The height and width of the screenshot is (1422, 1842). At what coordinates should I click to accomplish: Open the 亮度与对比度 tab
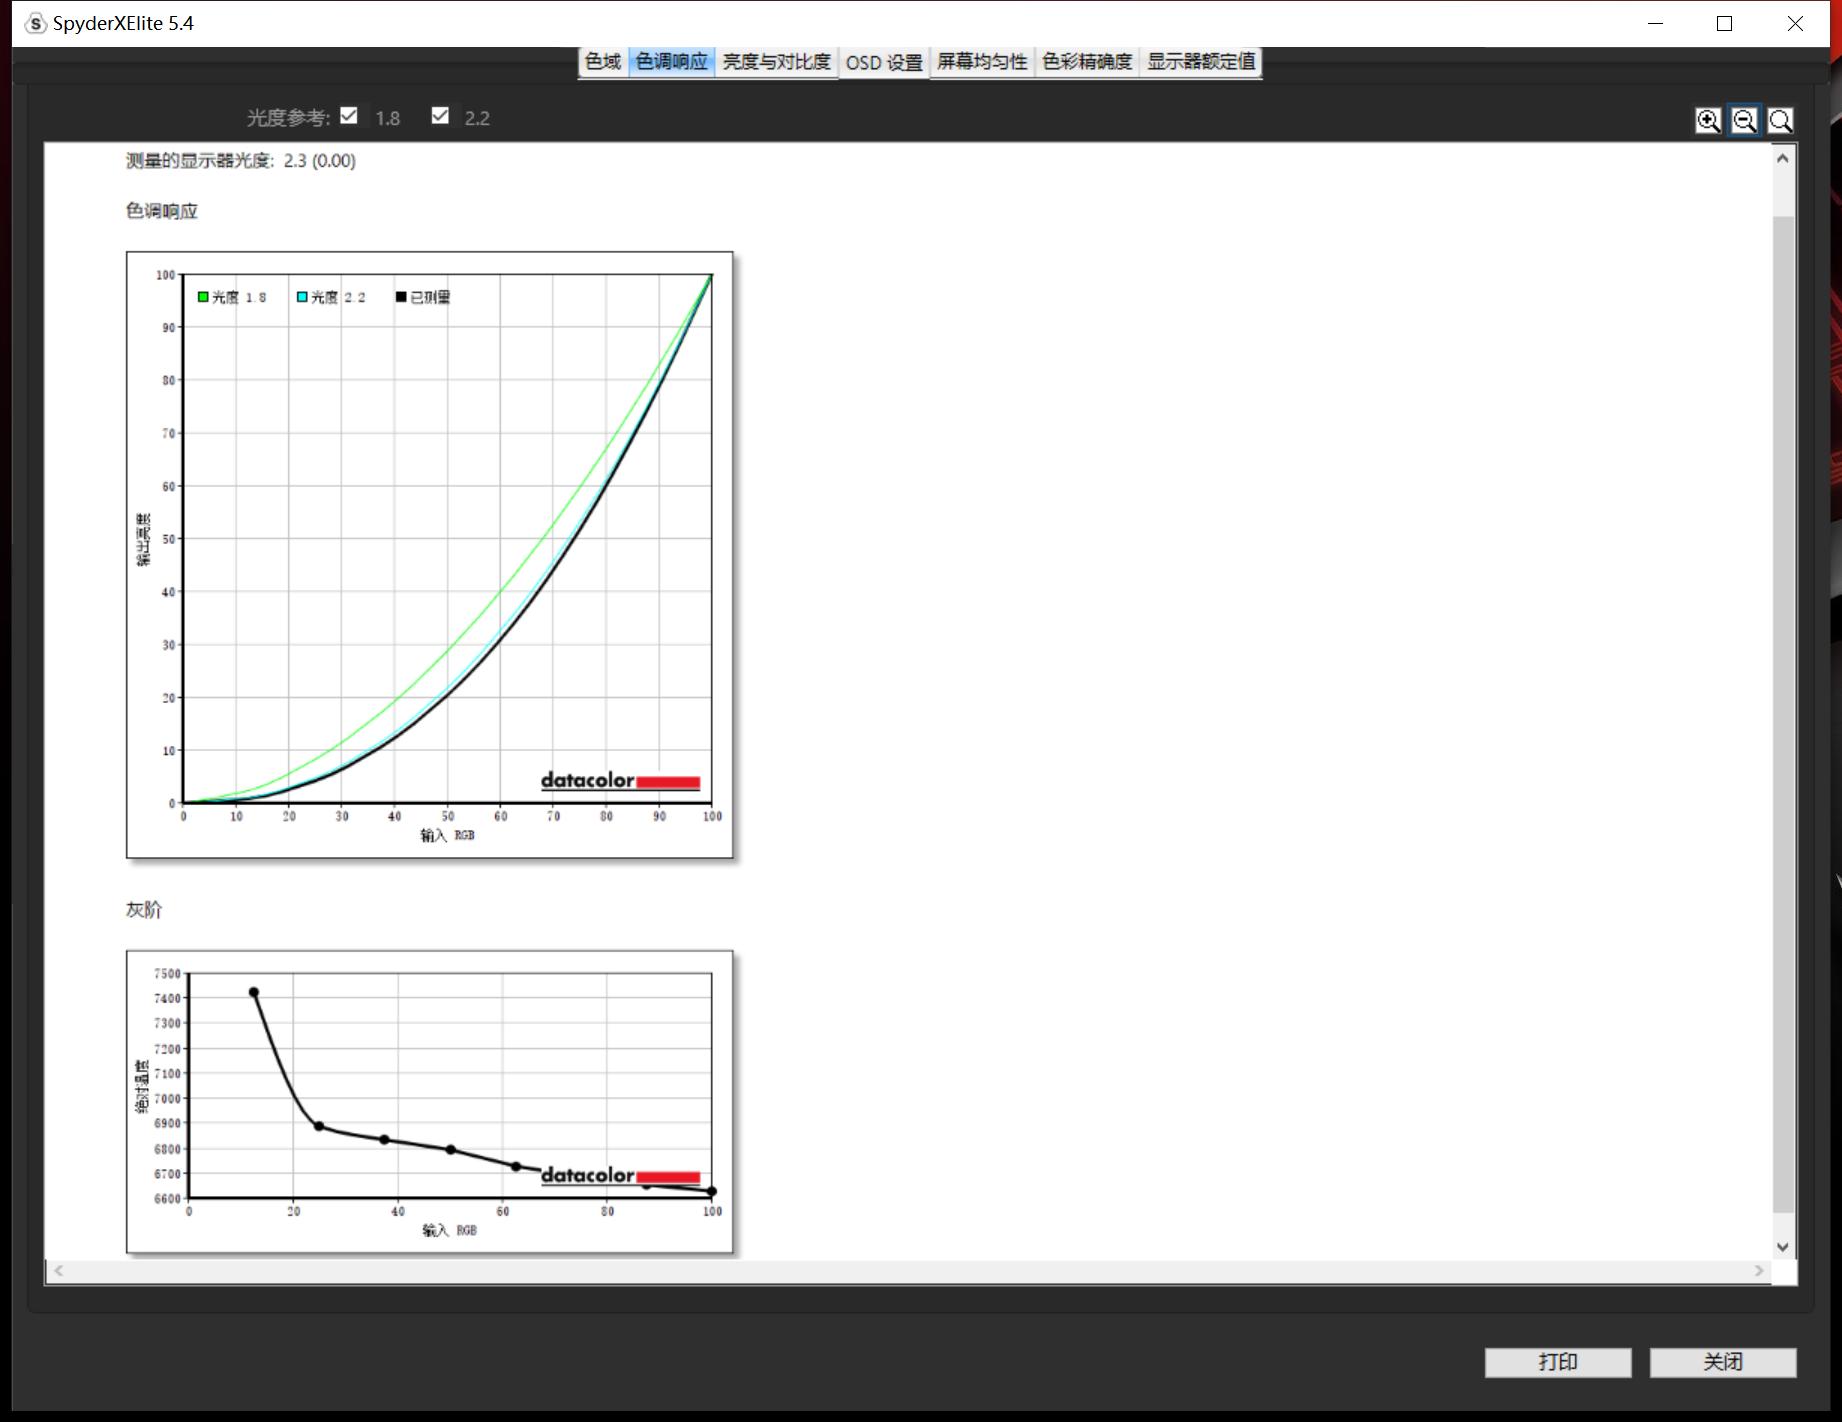click(776, 62)
